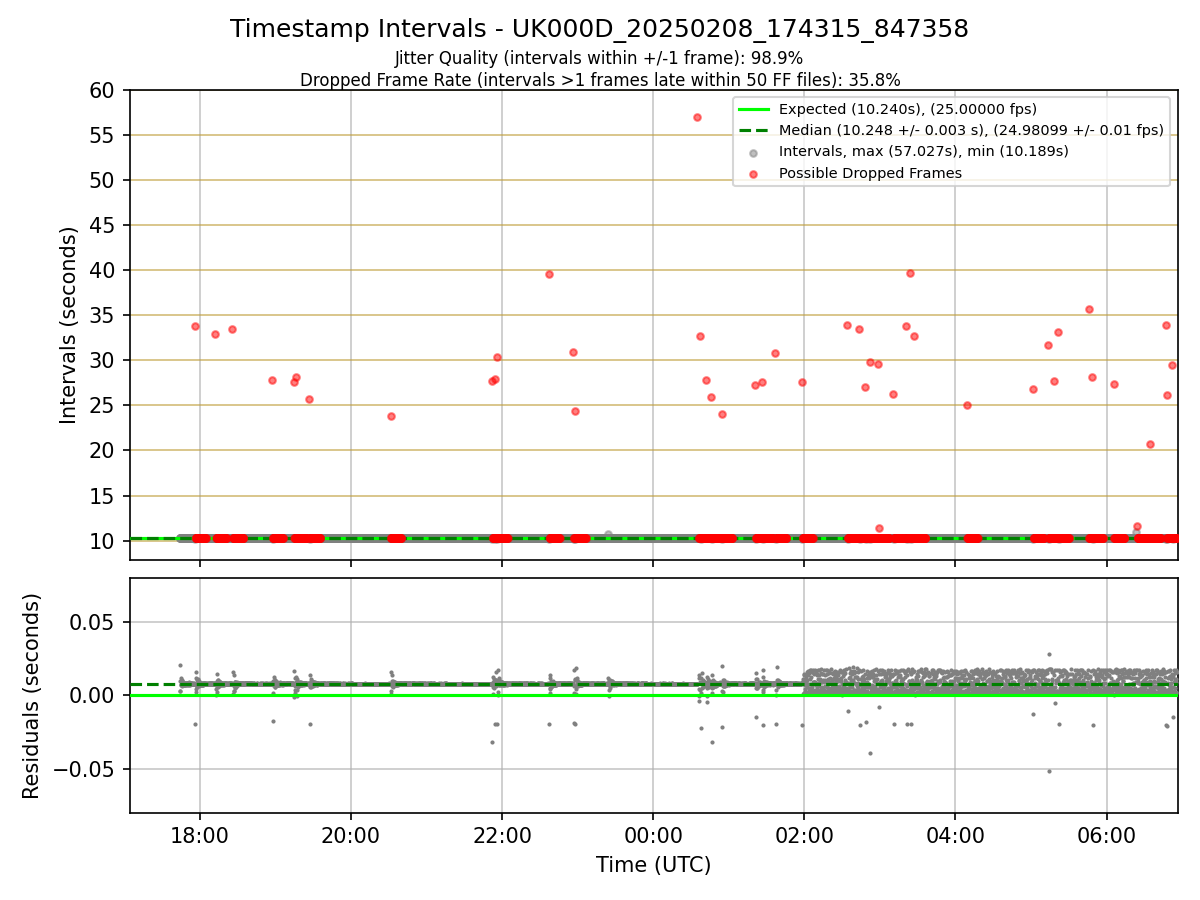The image size is (1200, 900).
Task: Click the '22:00' x-axis tick label
Action: (x=501, y=836)
